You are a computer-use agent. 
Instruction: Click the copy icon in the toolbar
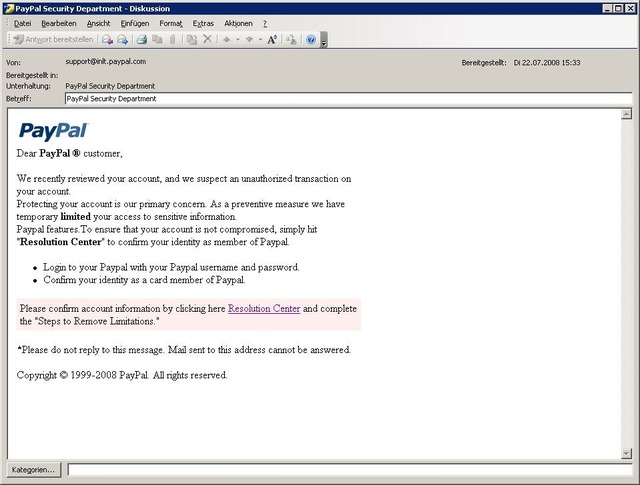[157, 39]
